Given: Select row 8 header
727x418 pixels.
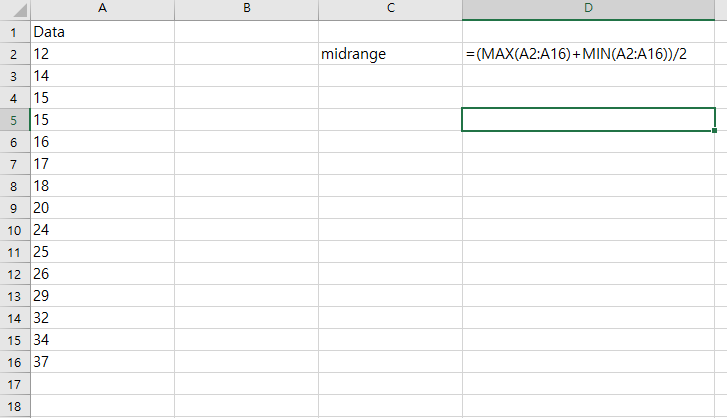Looking at the screenshot, I should (15, 186).
